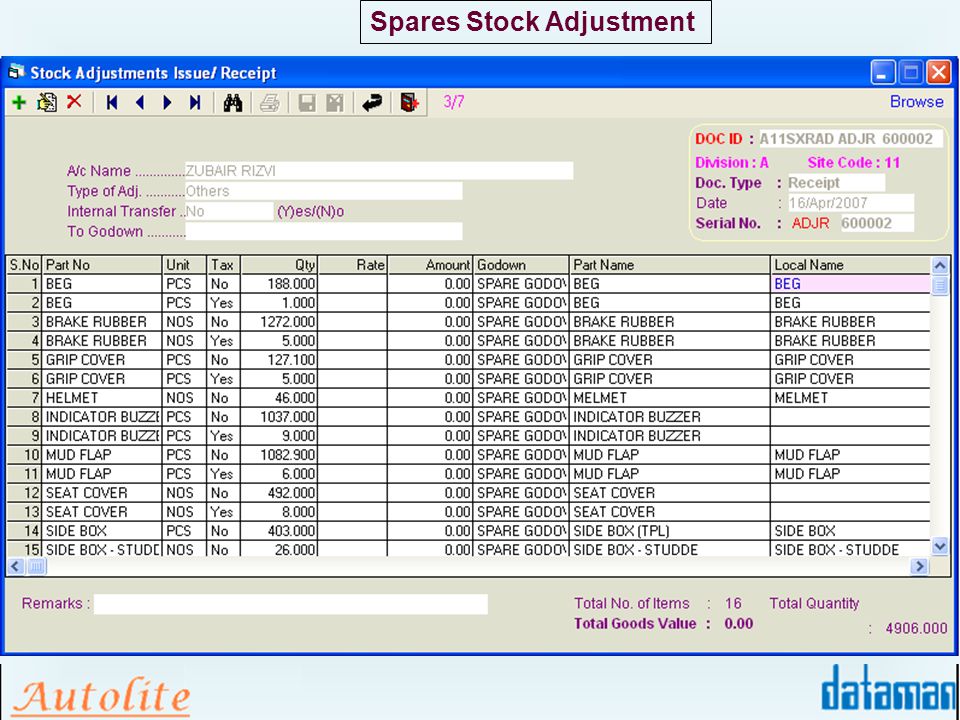Click the To Godown field
960x720 pixels.
[x=324, y=231]
